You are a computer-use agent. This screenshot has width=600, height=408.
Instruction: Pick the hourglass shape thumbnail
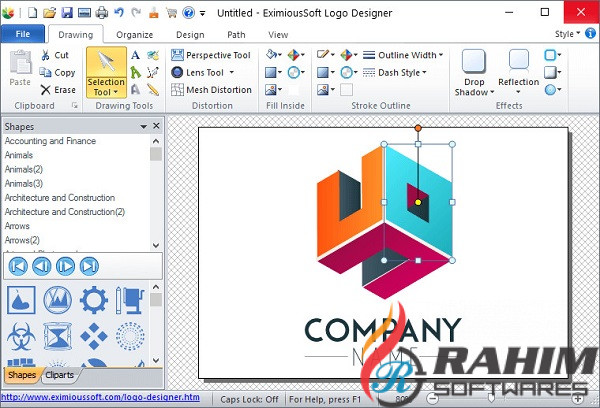(57, 336)
